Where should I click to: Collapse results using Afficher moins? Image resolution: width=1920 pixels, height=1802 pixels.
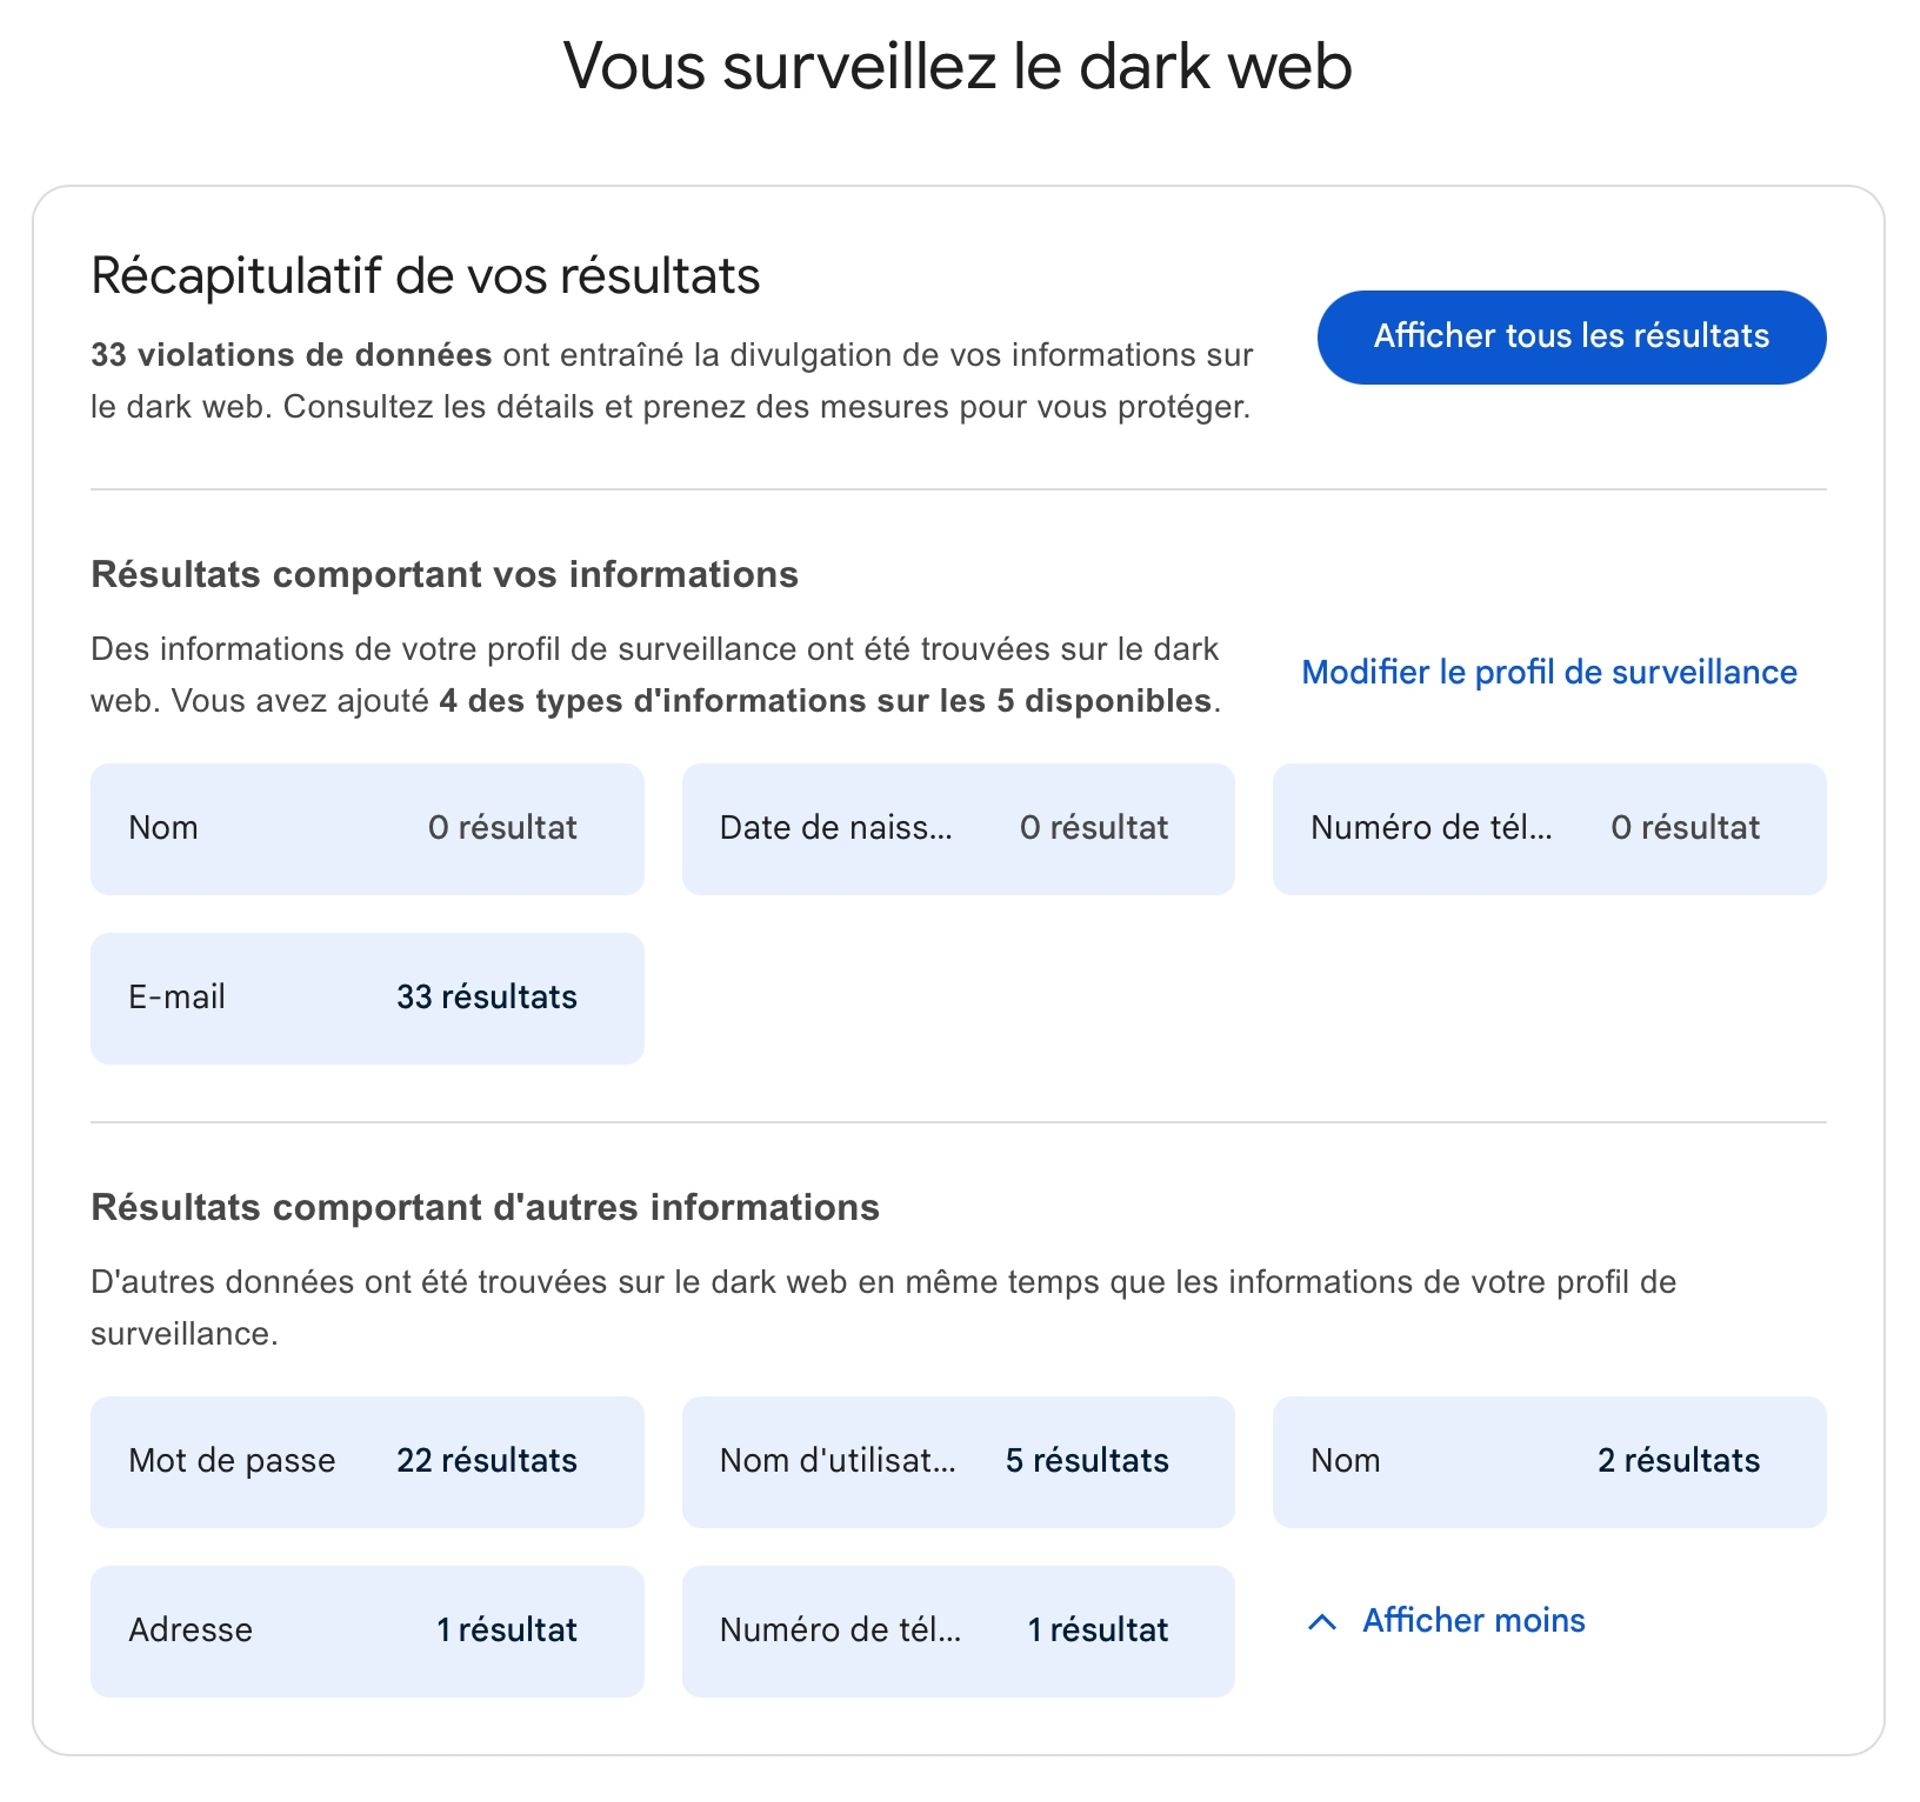pos(1473,1620)
